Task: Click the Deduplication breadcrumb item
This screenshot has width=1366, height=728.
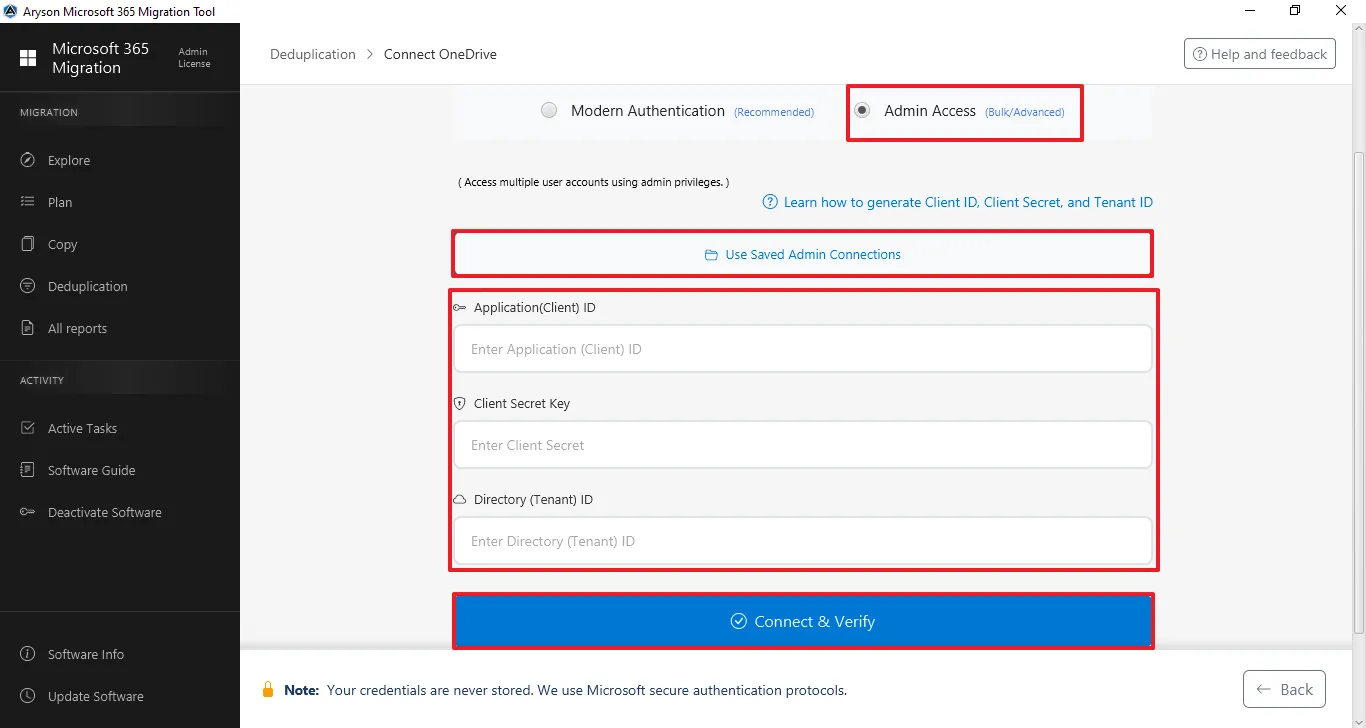Action: click(x=313, y=54)
